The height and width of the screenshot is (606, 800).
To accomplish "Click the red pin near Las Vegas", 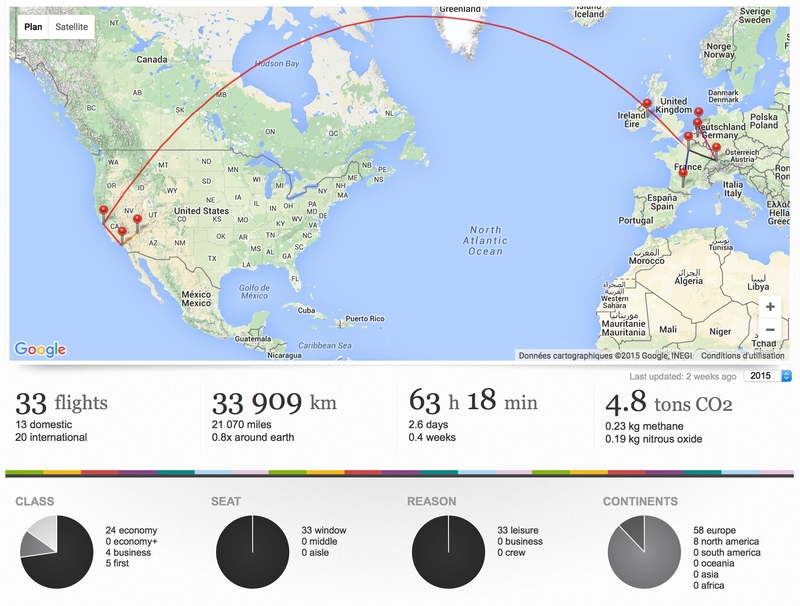I will coord(137,223).
